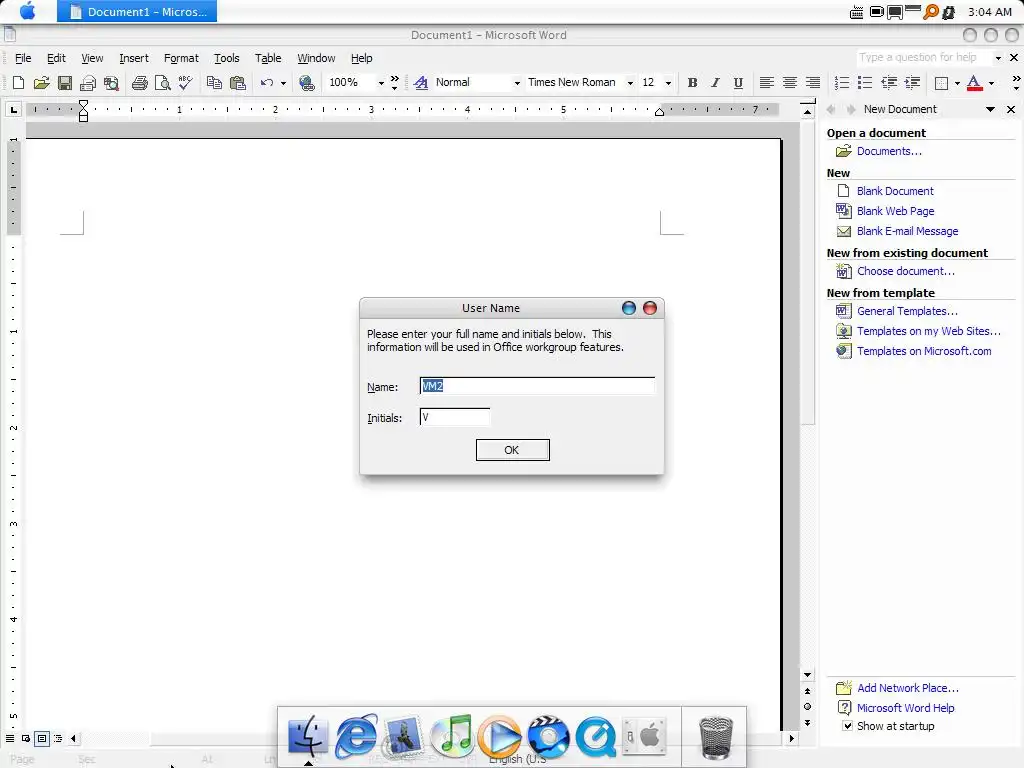Switch to Normal view button

coord(10,739)
